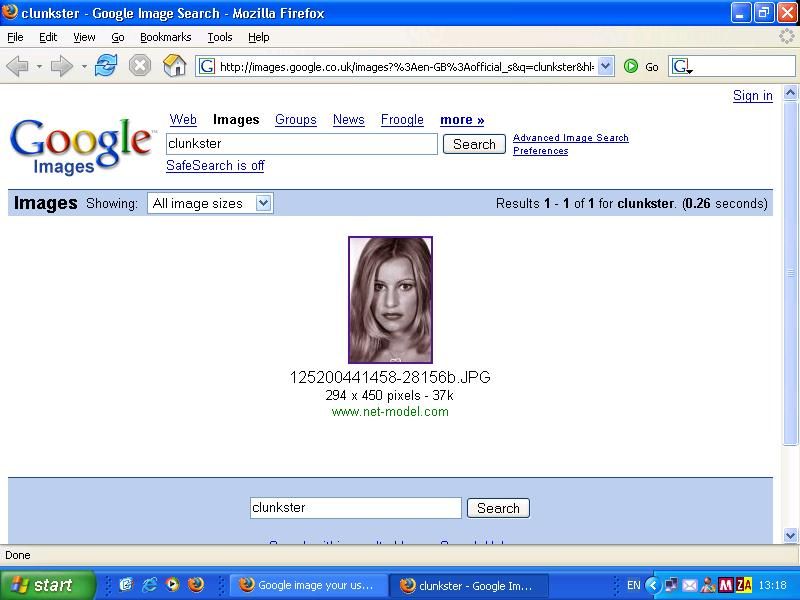Click the top Search button
The width and height of the screenshot is (800, 600).
(x=474, y=144)
